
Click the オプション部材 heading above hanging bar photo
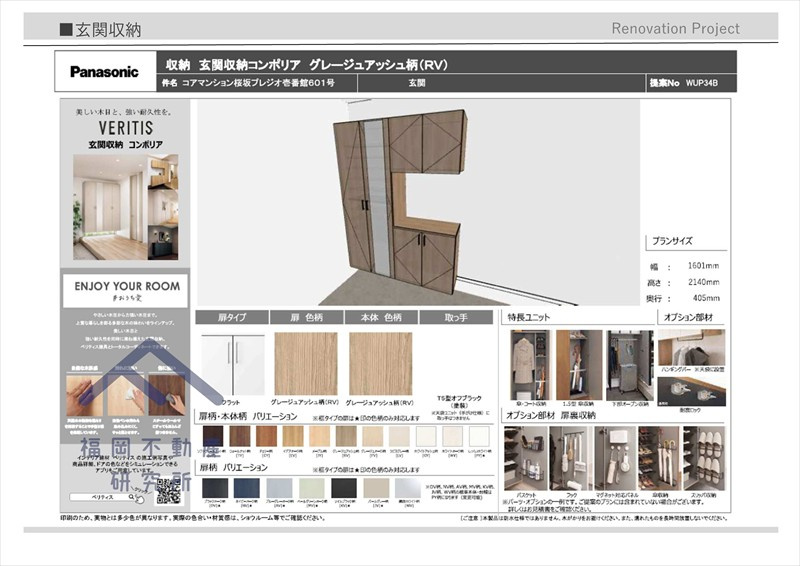tap(688, 317)
